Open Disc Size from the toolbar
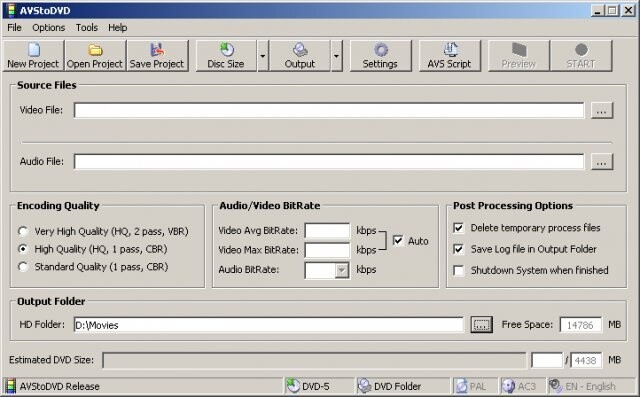 pyautogui.click(x=226, y=55)
